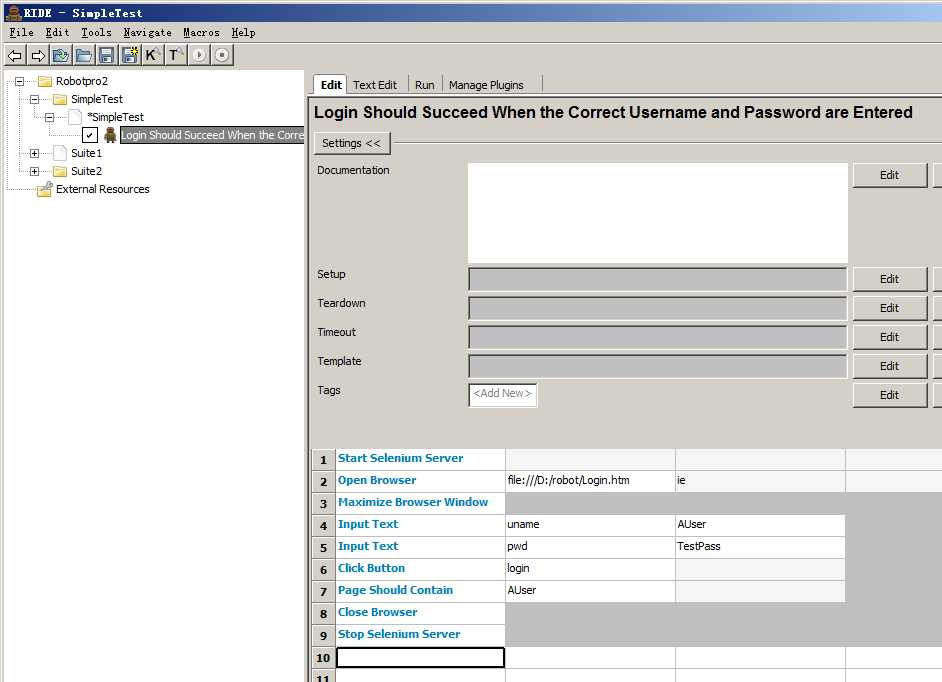Click the uname argument cell
The height and width of the screenshot is (682, 942).
tap(590, 525)
